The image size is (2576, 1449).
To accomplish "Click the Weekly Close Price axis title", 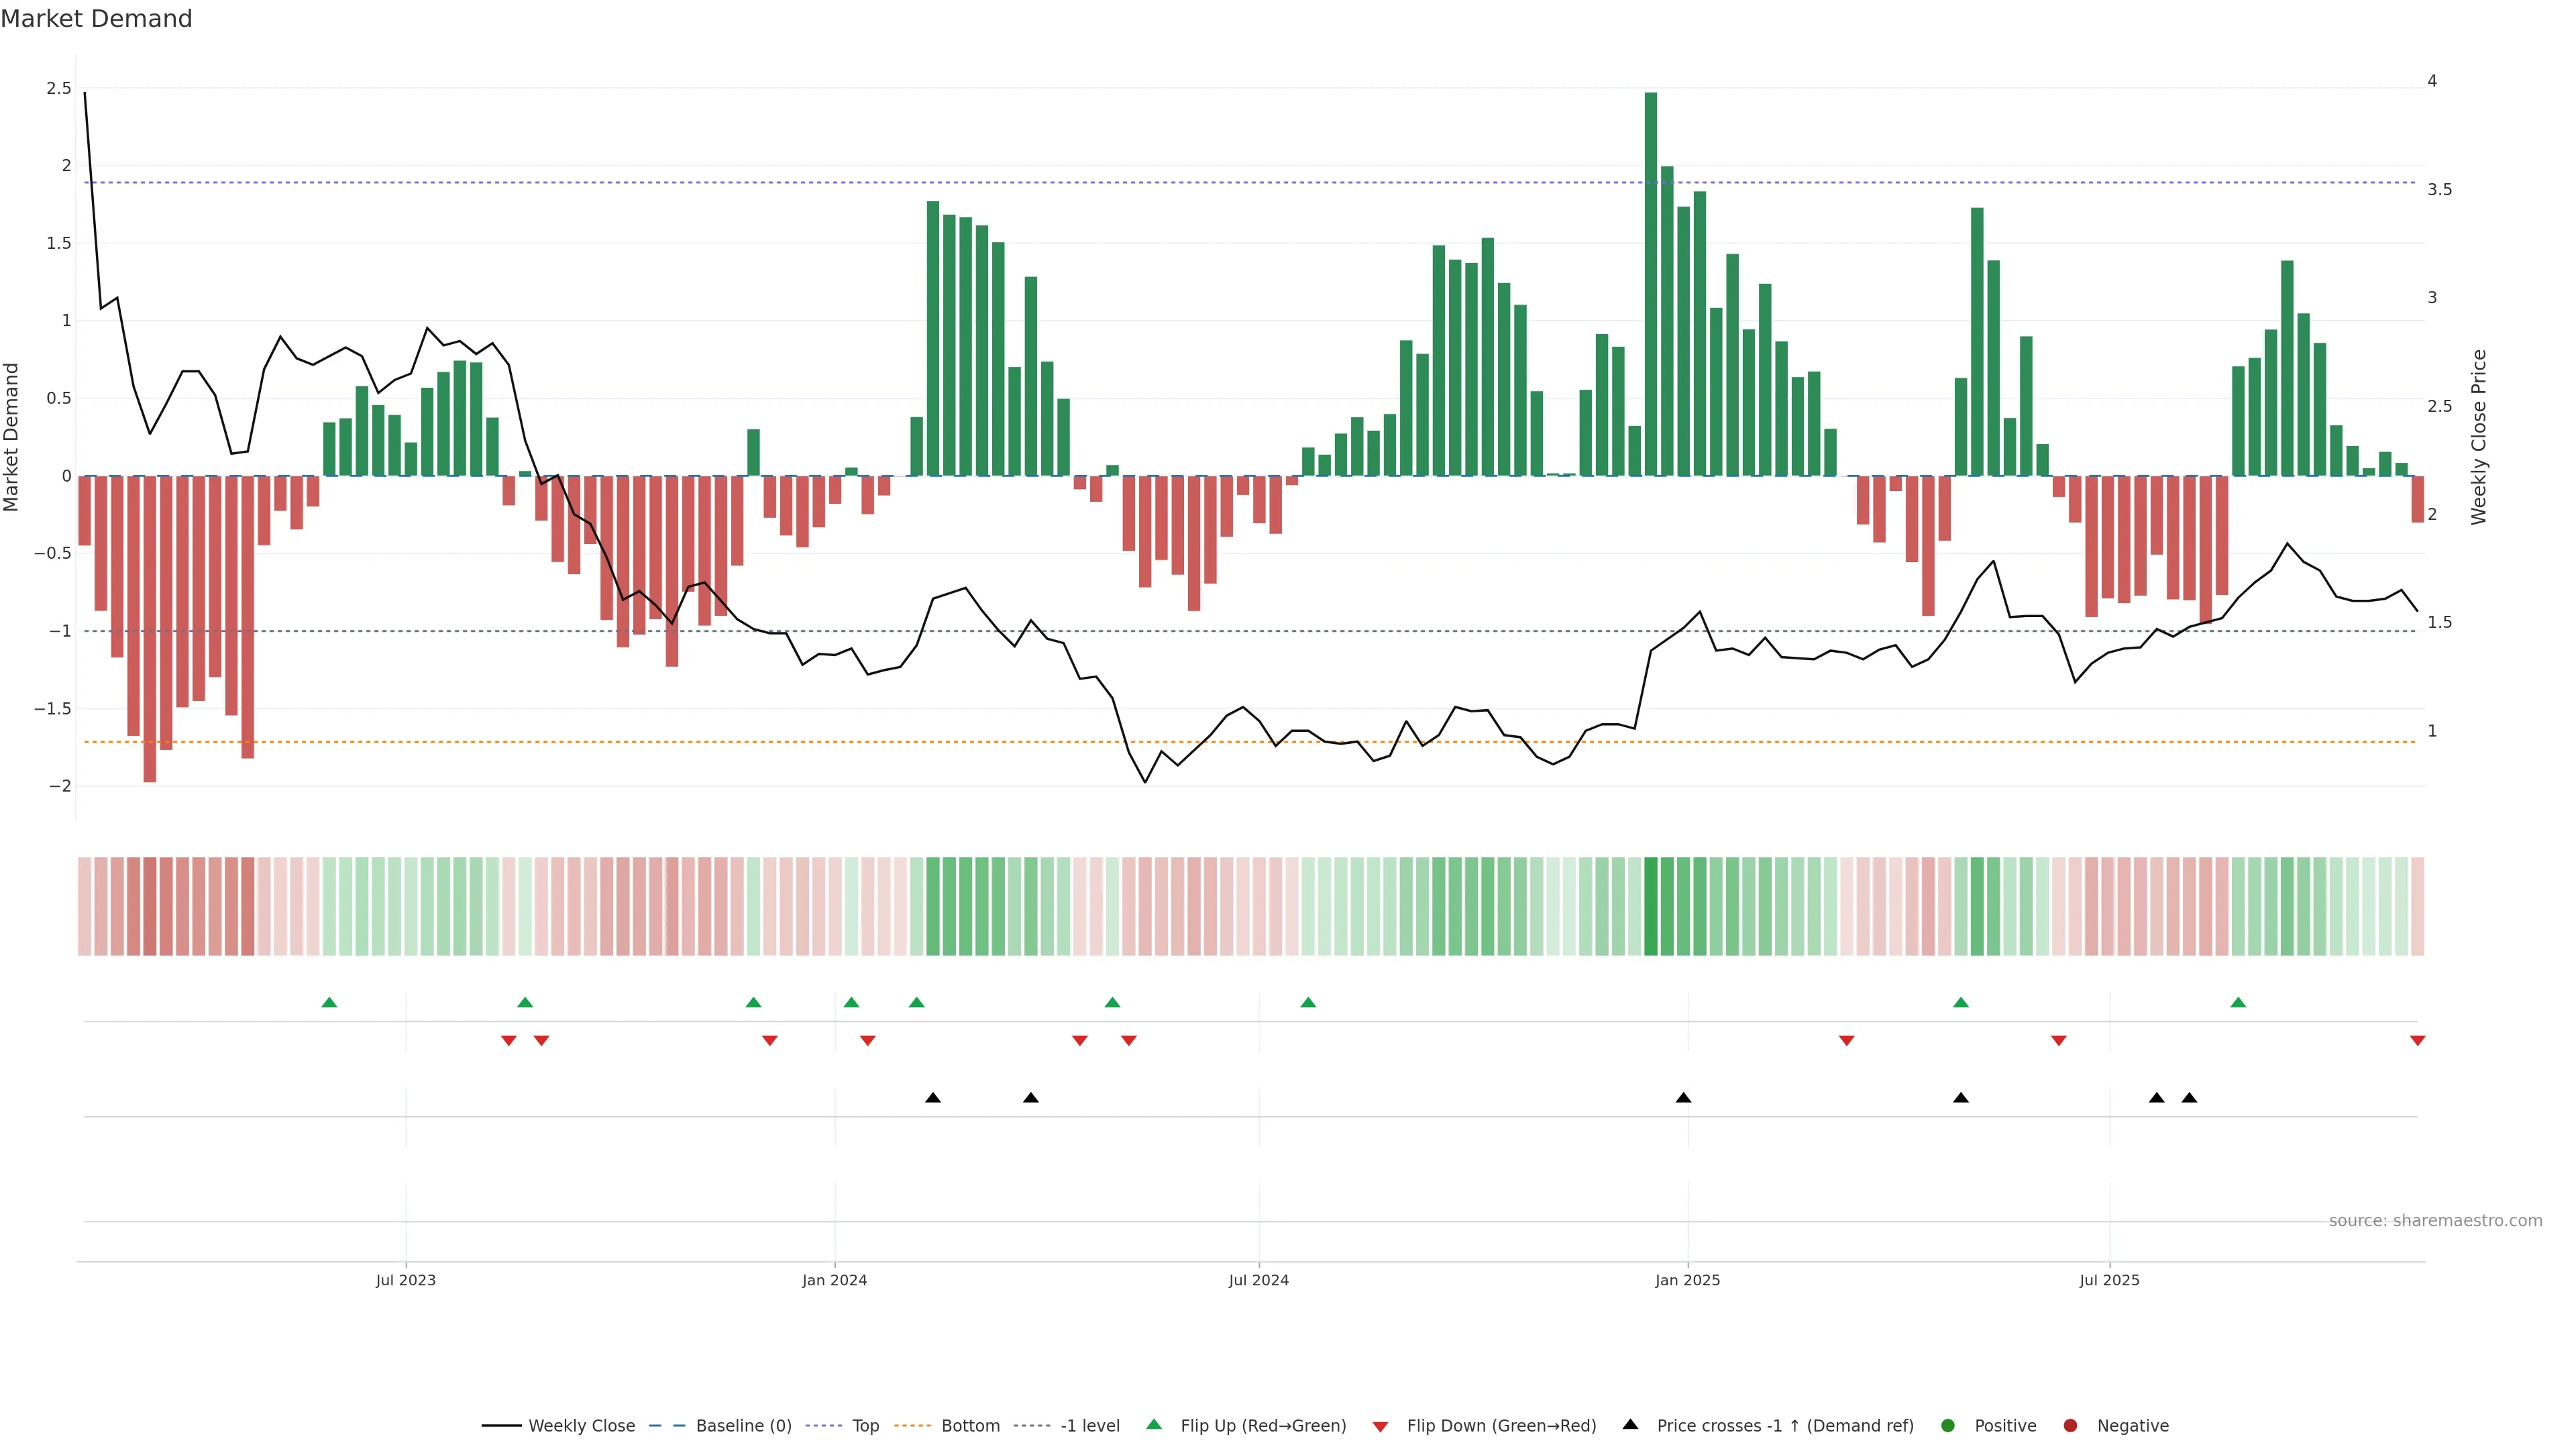I will tap(2478, 437).
